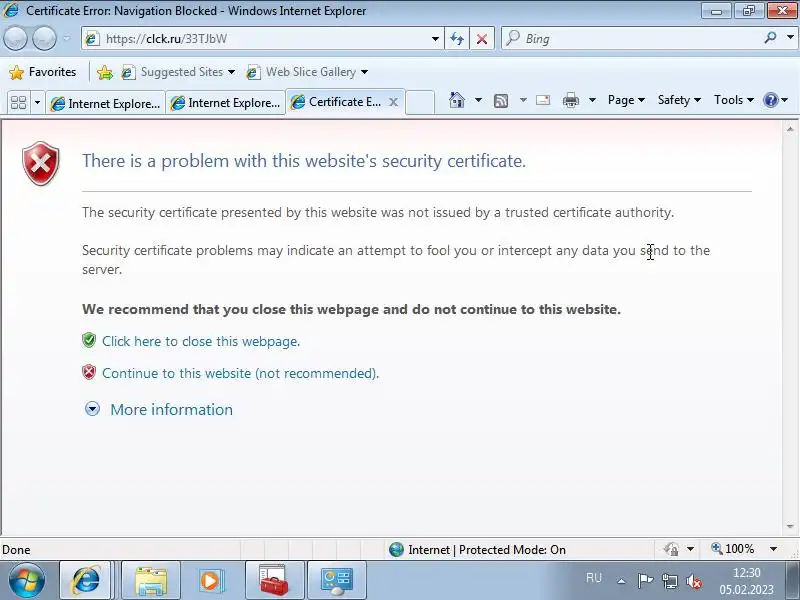Open the Suggested Sites link
The width and height of the screenshot is (800, 600).
coord(178,72)
